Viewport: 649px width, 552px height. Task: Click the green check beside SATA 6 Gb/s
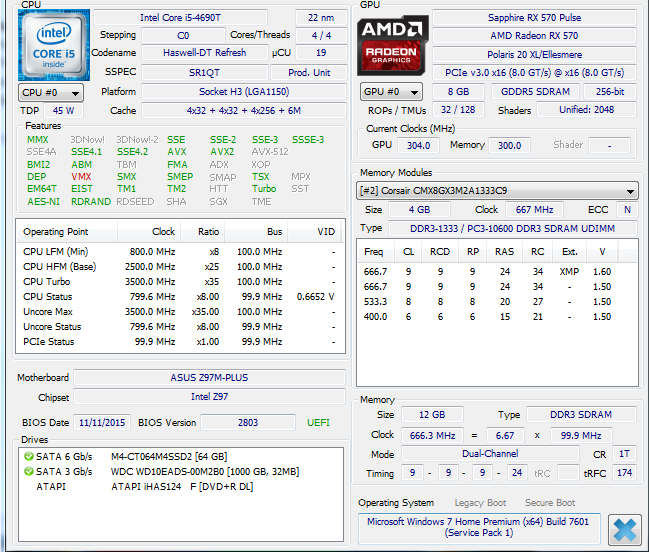coord(29,456)
